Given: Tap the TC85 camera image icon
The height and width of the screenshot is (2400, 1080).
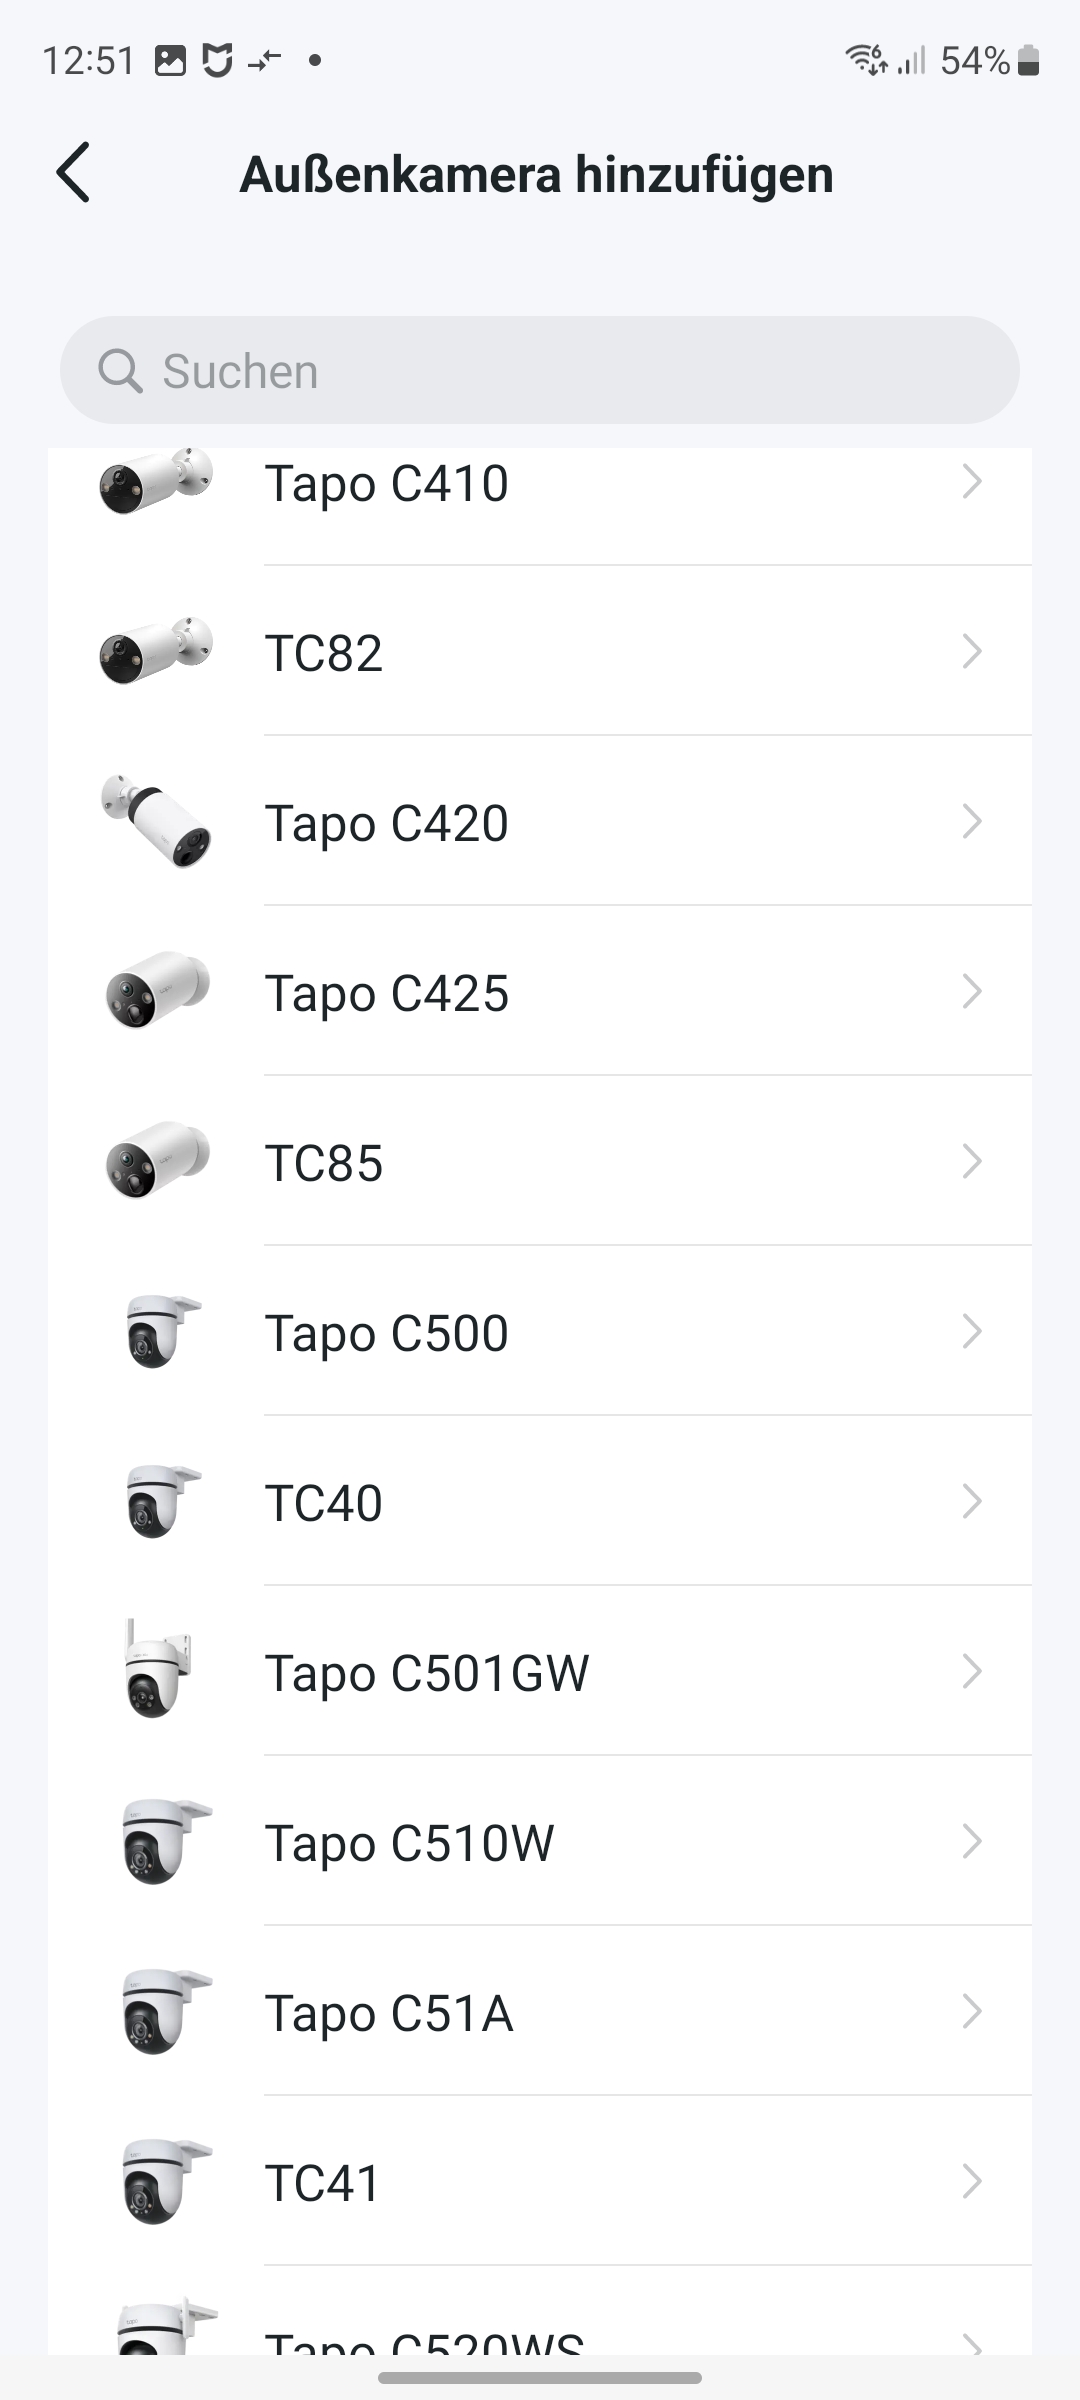Looking at the screenshot, I should [x=156, y=1161].
